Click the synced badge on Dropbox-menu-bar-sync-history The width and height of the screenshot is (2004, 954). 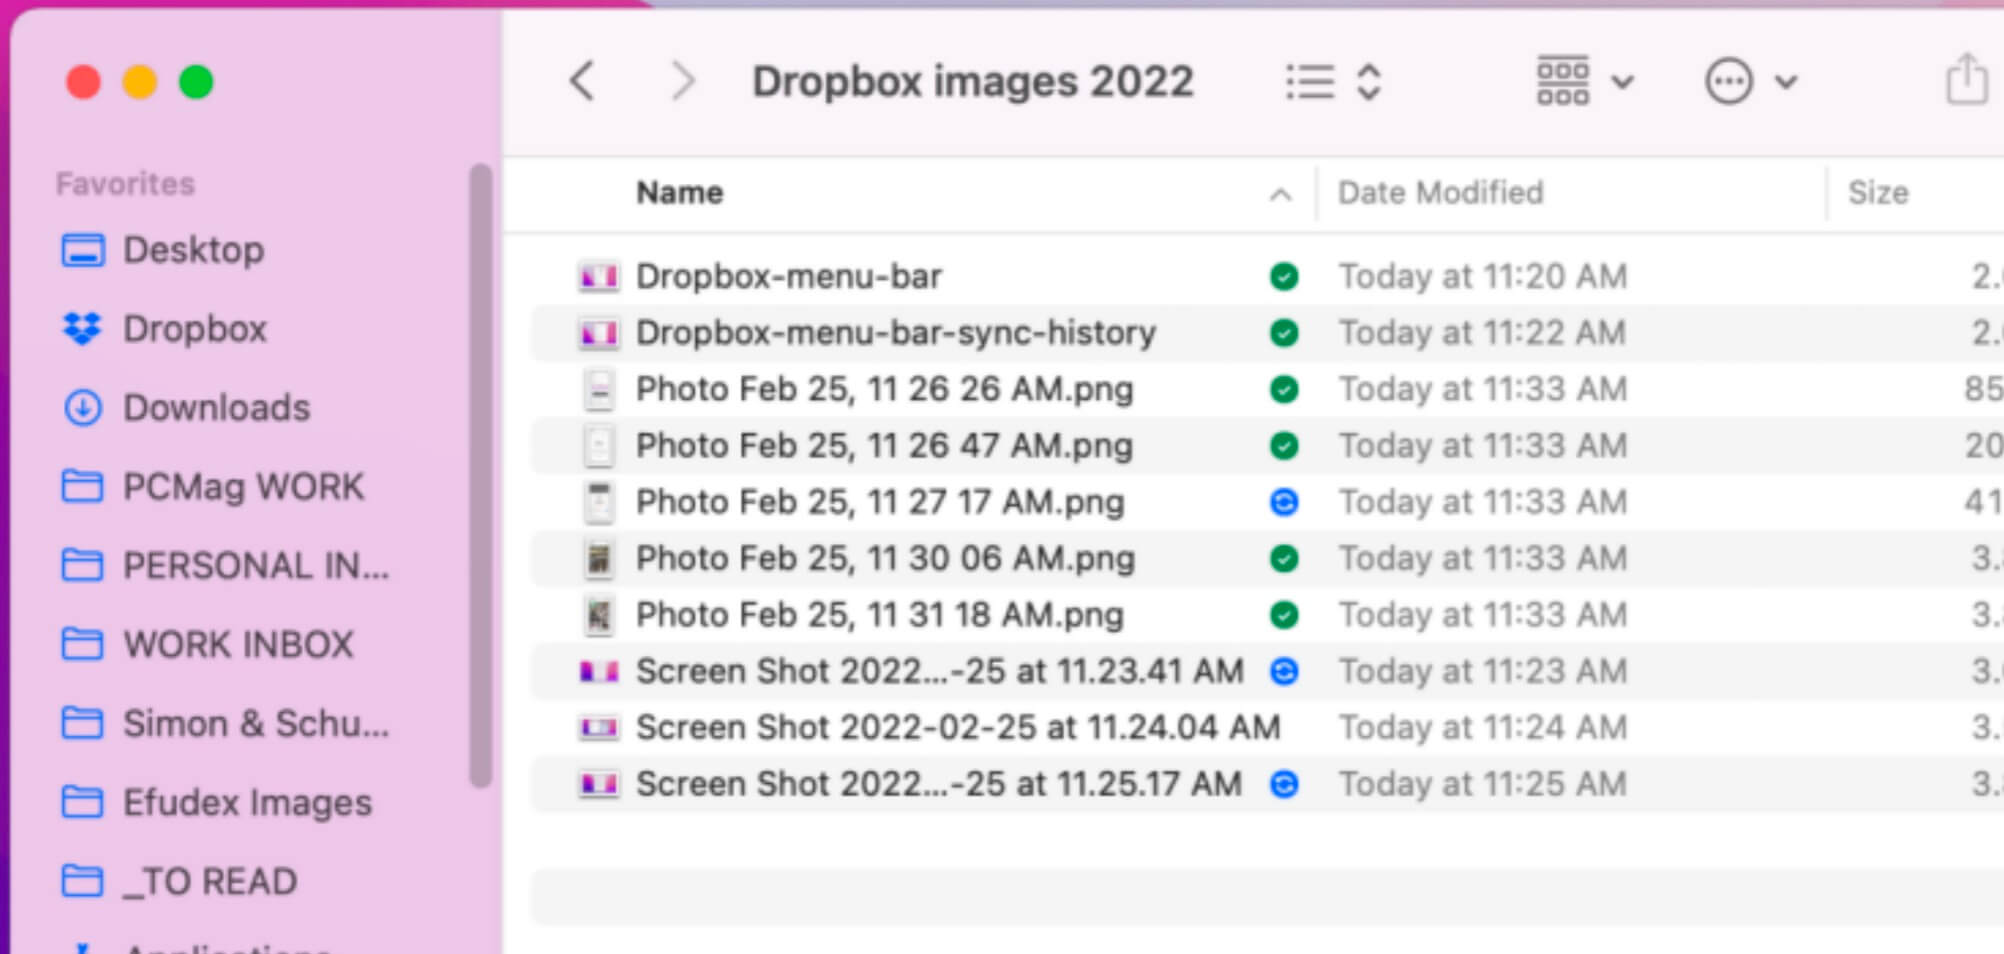click(x=1284, y=333)
